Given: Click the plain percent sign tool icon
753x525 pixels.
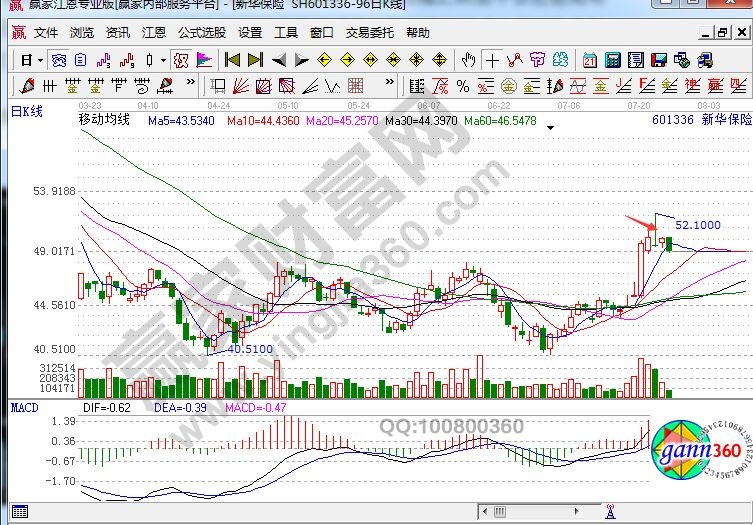Looking at the screenshot, I should [463, 86].
